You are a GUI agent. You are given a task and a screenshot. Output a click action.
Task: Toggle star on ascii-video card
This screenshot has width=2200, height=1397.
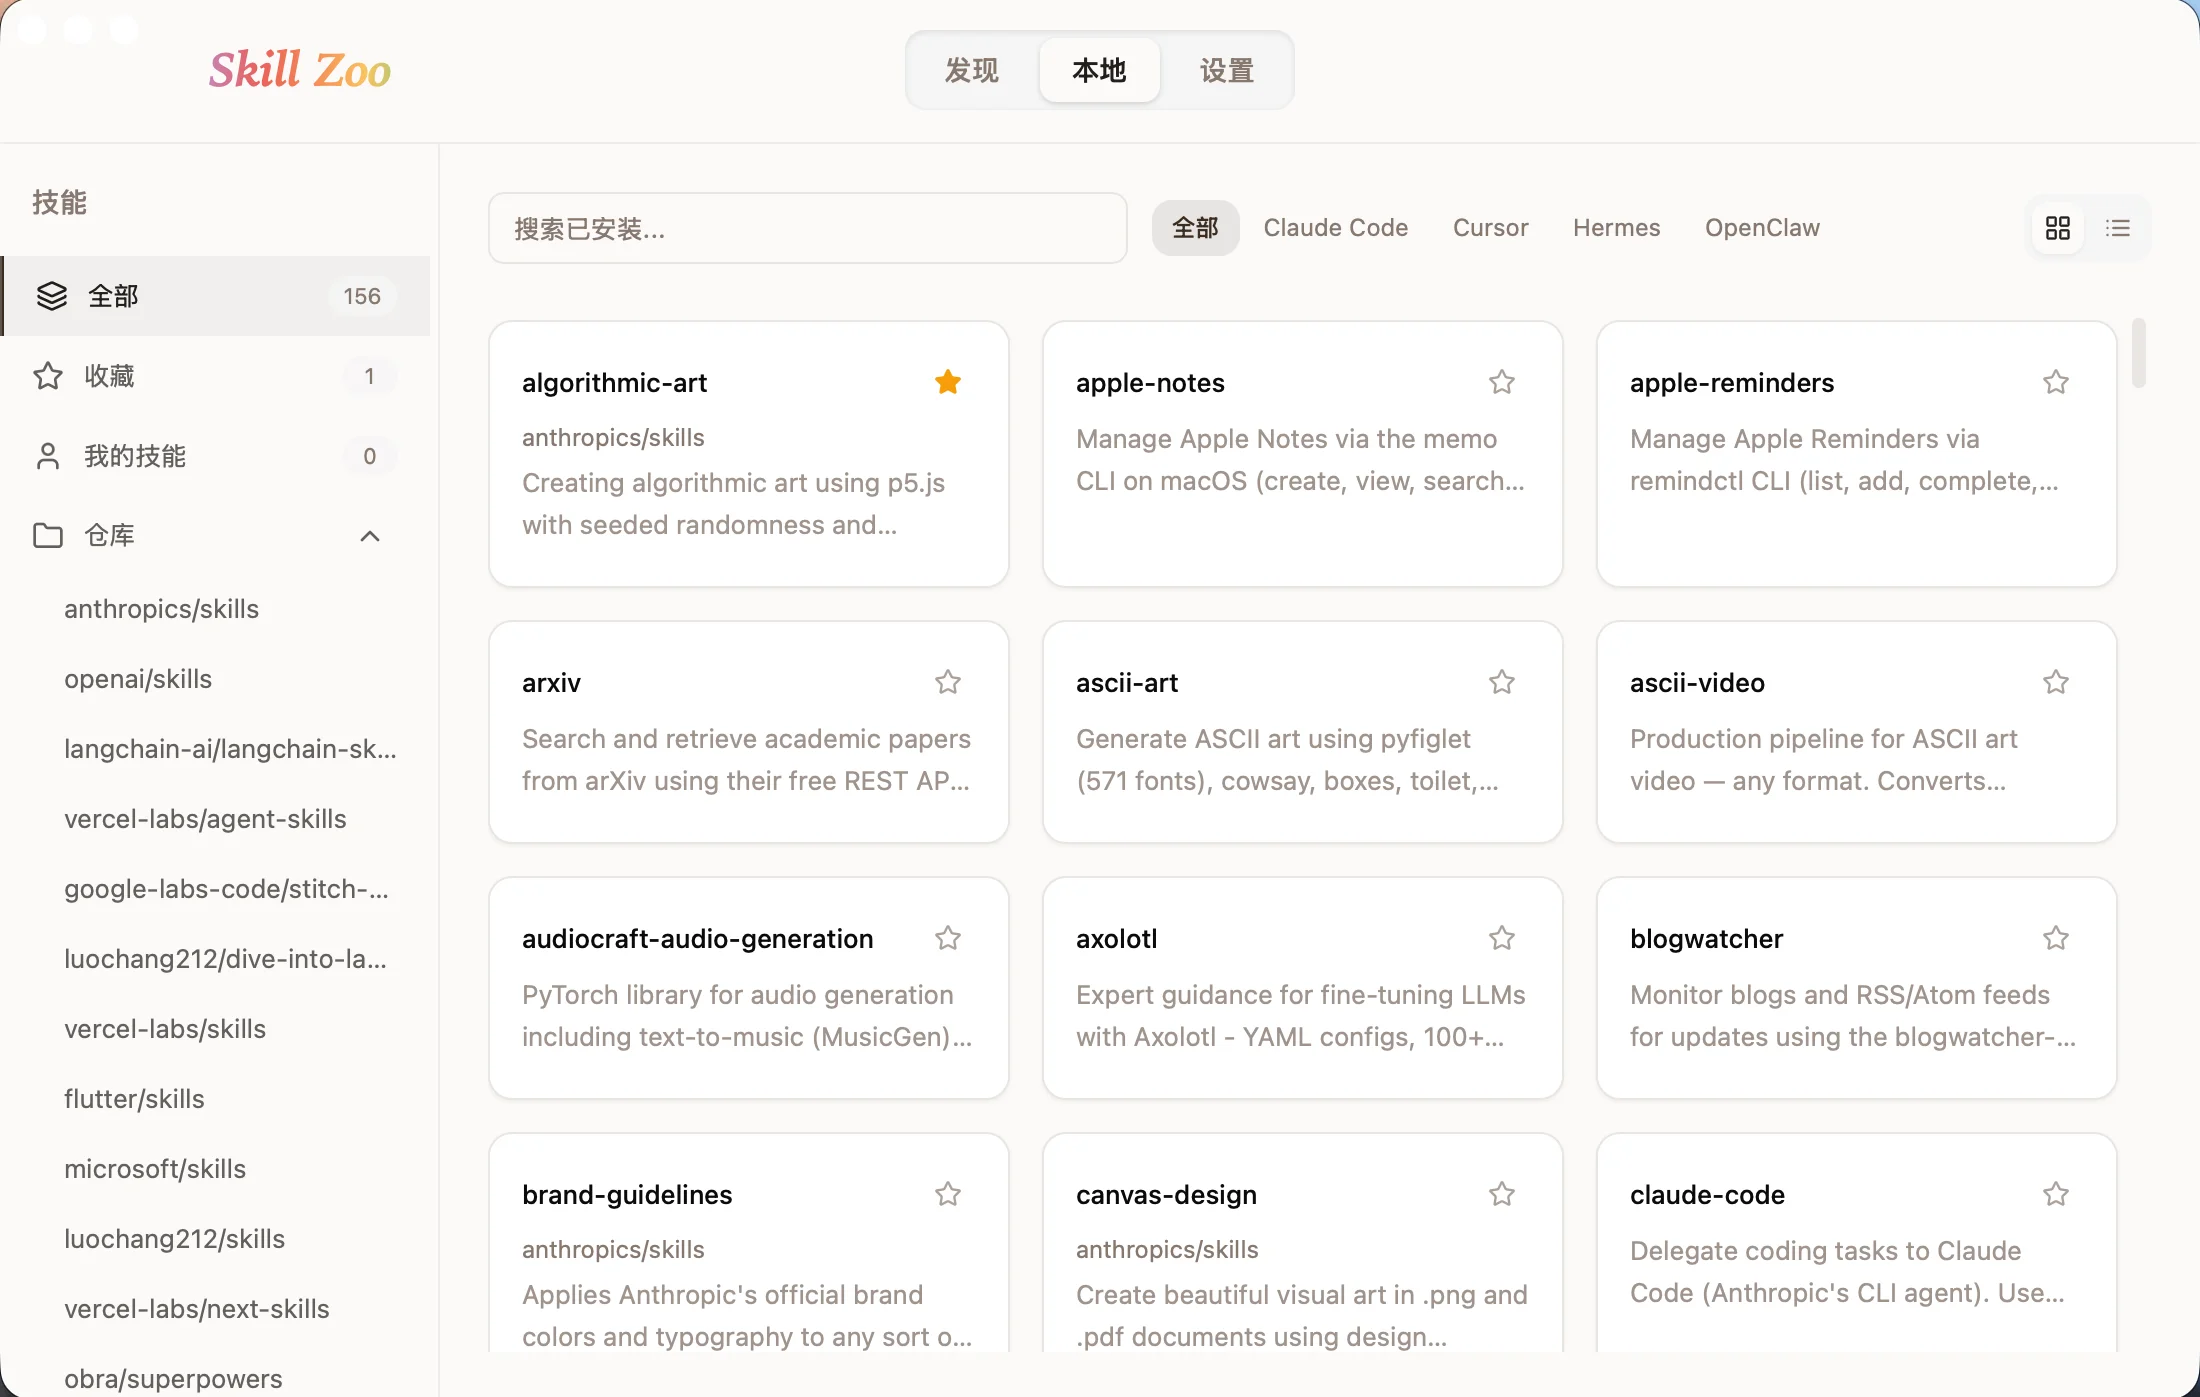pyautogui.click(x=2056, y=682)
